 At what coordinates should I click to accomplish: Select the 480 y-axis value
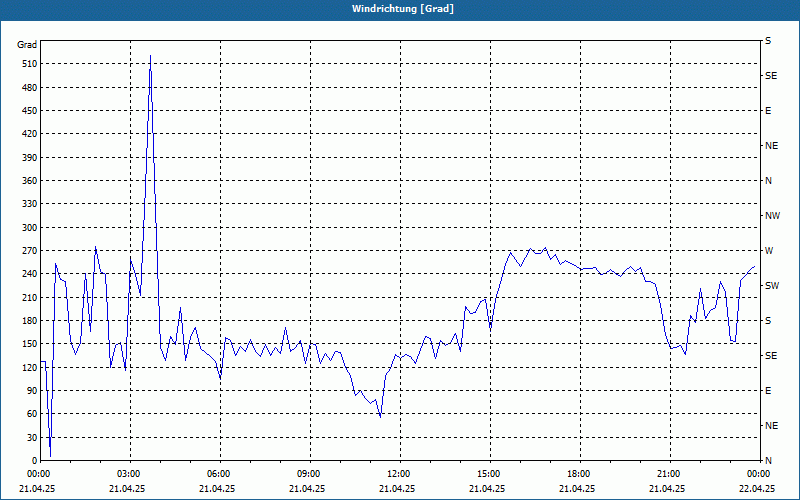click(30, 88)
